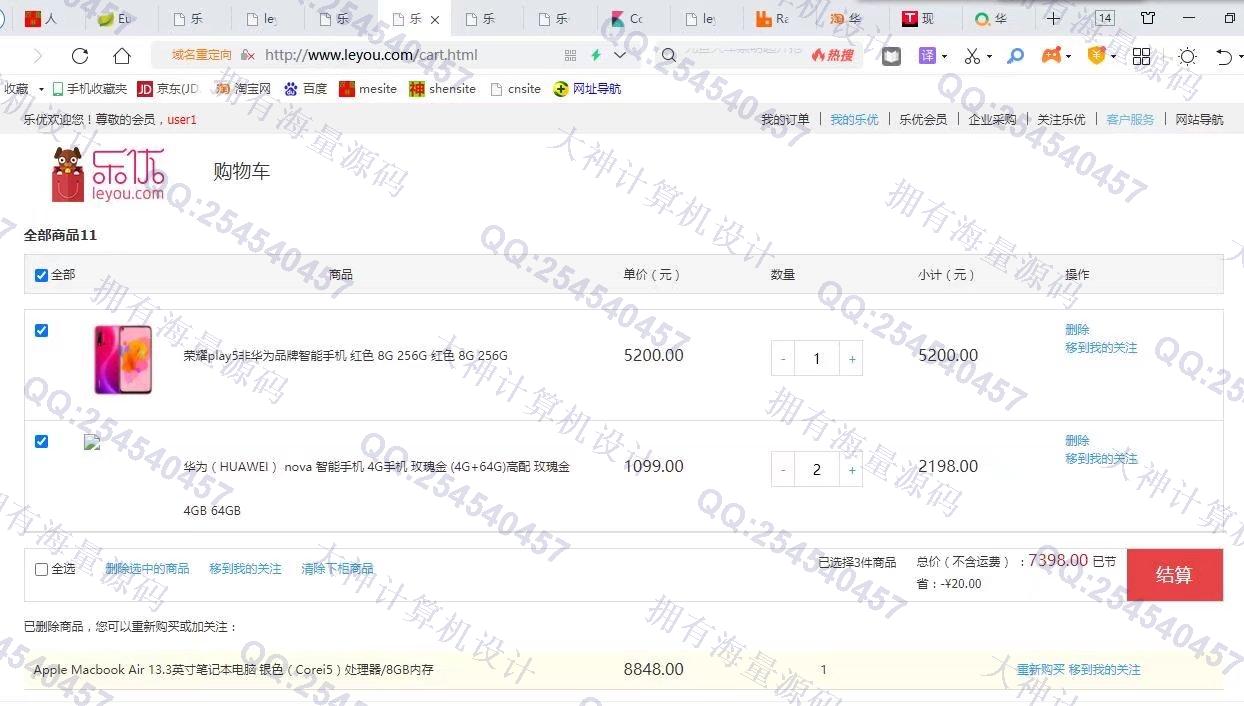Open the reading mode book icon
This screenshot has height=706, width=1244.
pyautogui.click(x=891, y=56)
